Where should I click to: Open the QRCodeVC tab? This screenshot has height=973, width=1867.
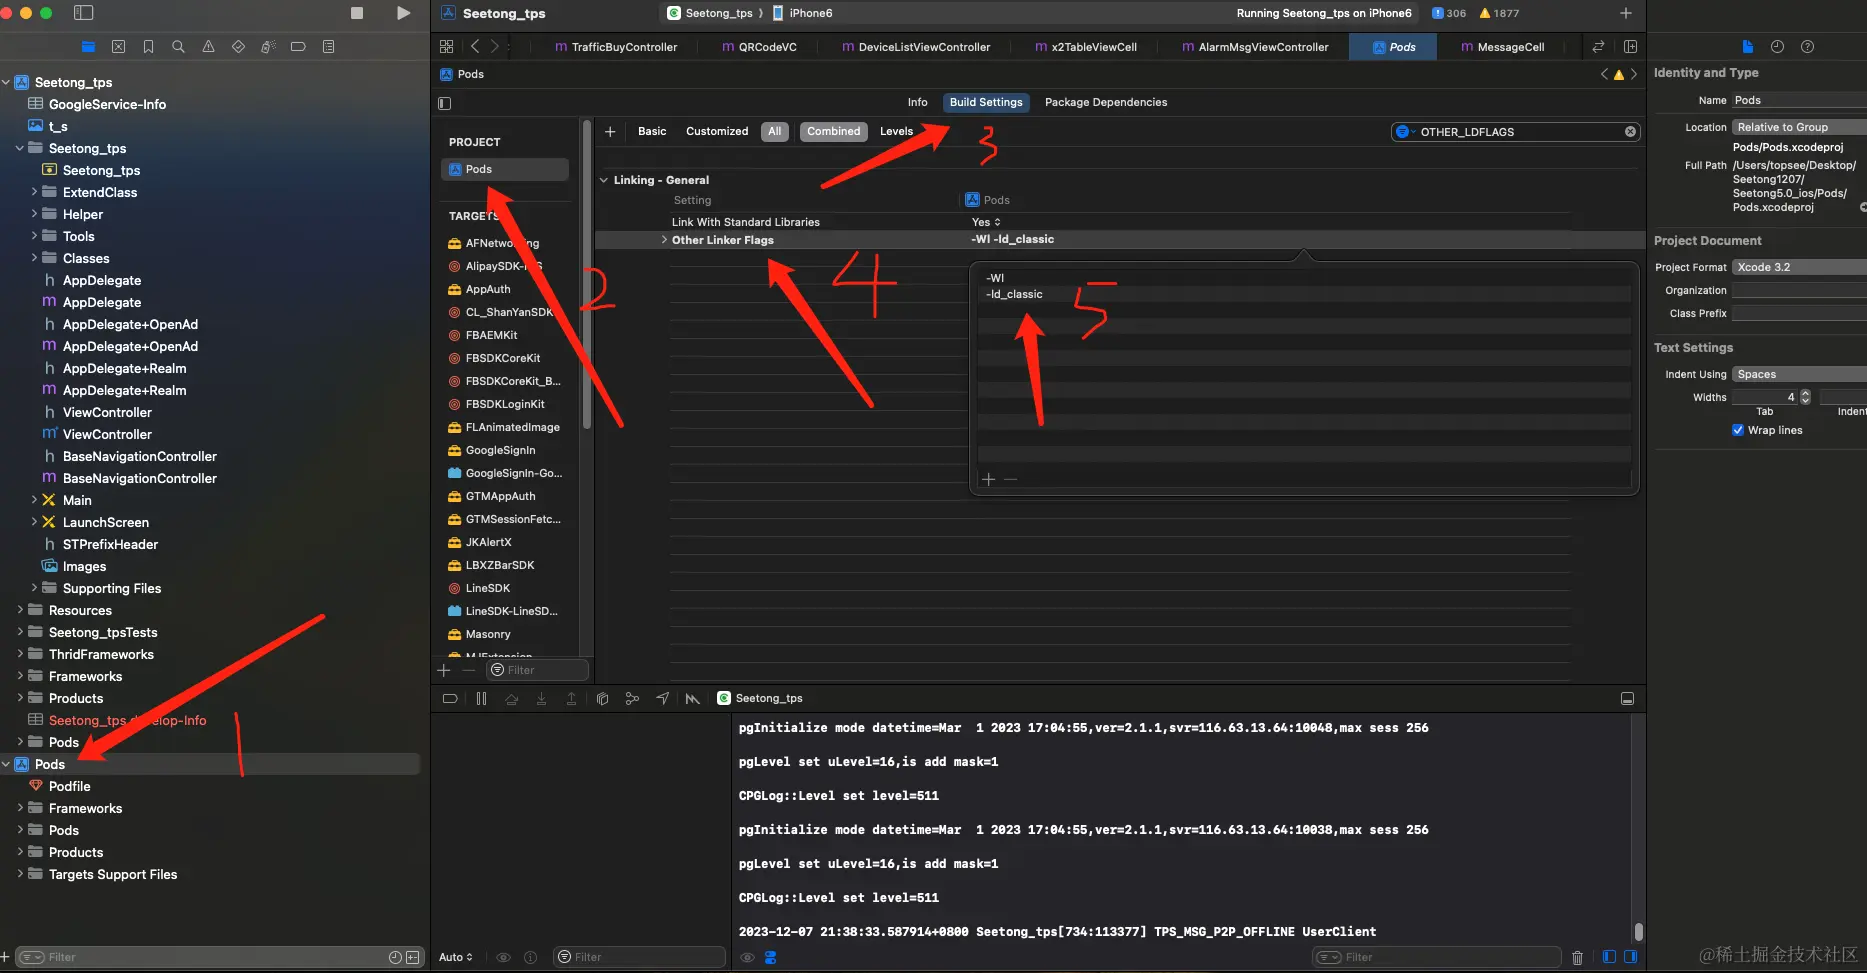click(760, 47)
